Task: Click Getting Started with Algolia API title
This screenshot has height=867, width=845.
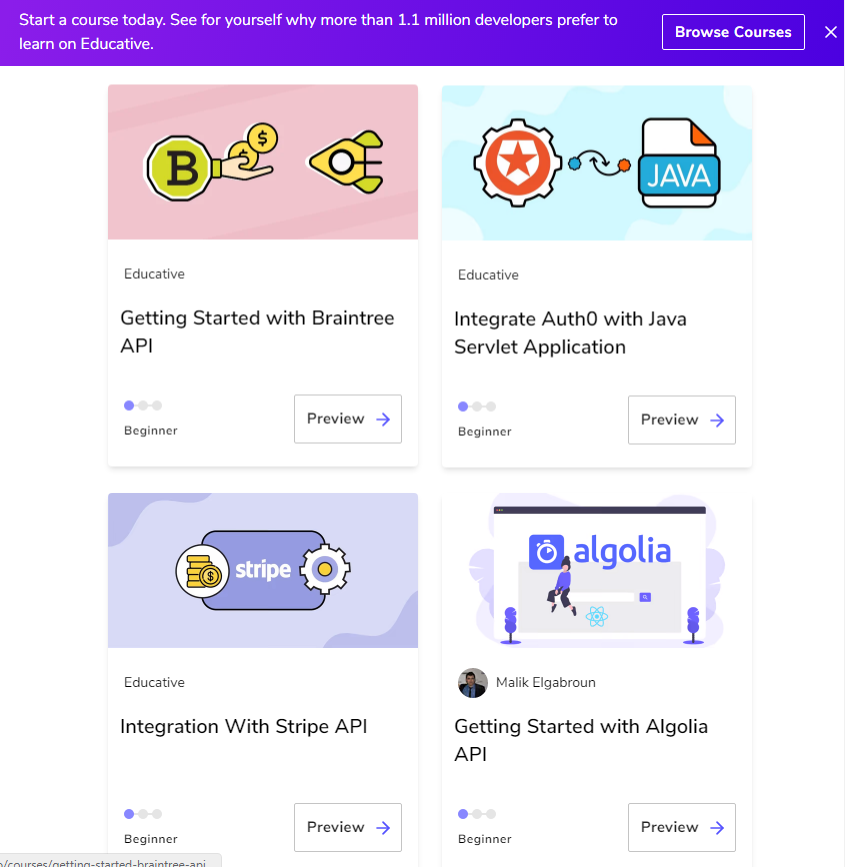Action: (581, 740)
